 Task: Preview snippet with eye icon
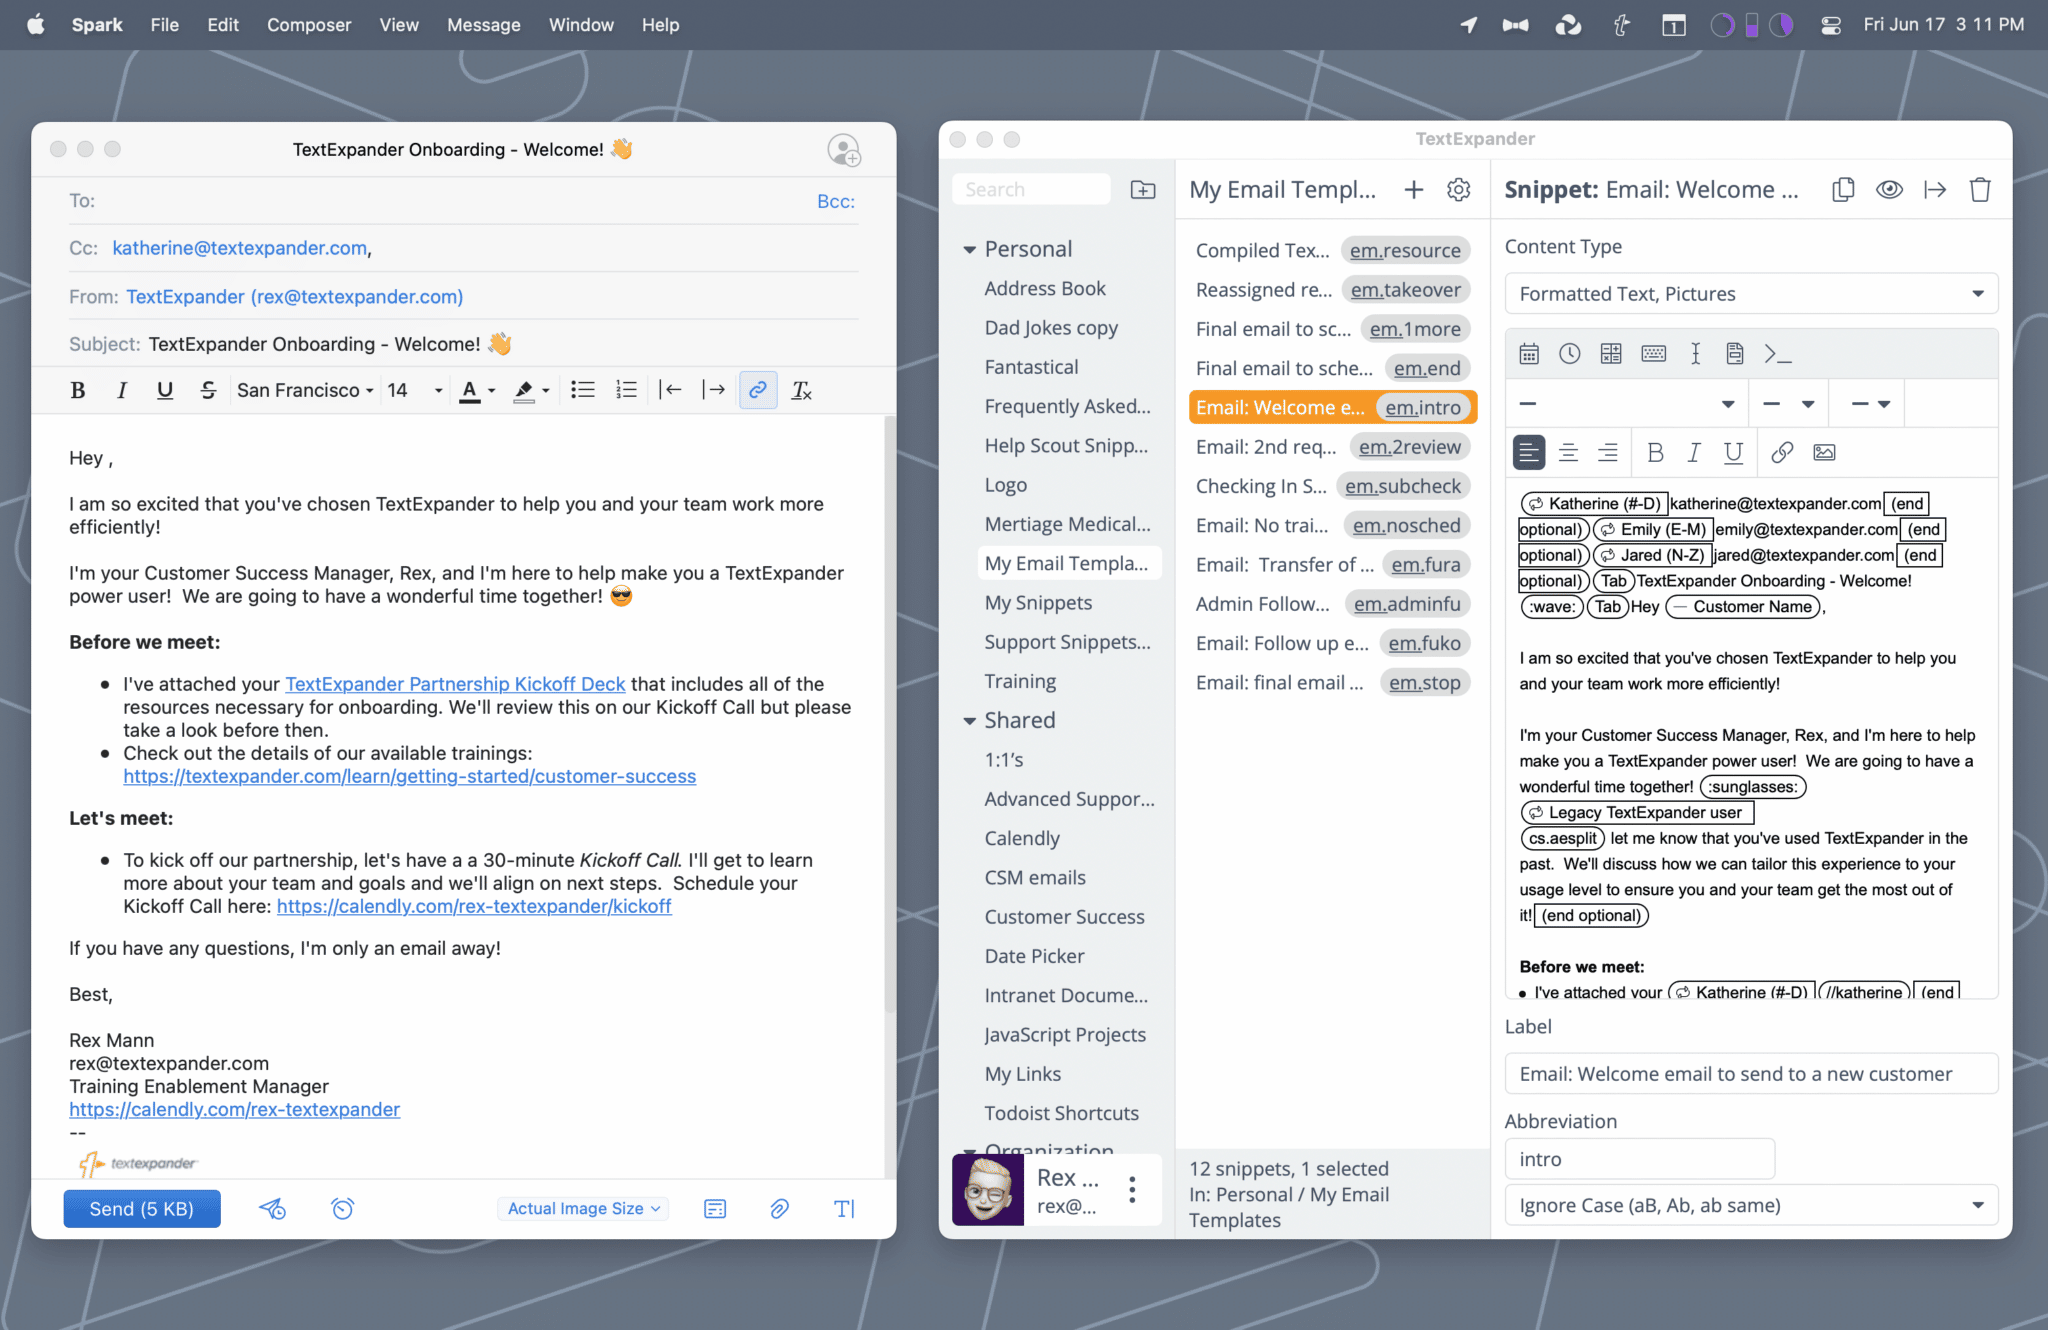(x=1889, y=190)
